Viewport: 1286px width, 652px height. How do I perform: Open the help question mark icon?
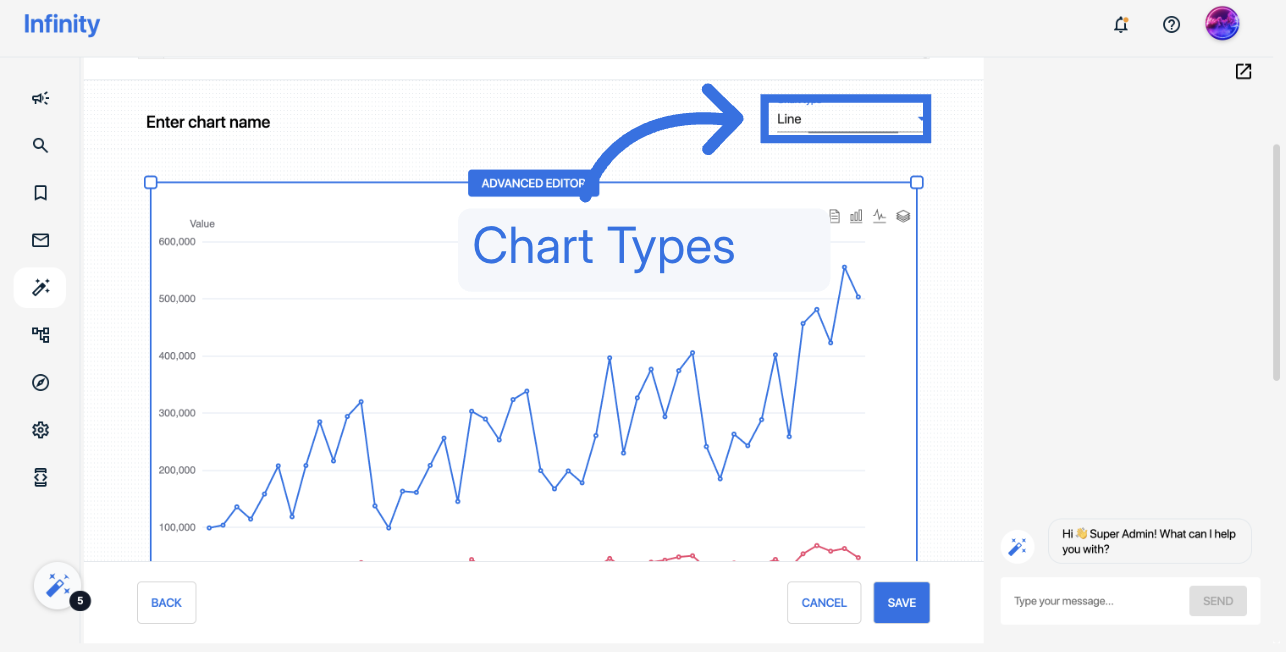(x=1172, y=25)
